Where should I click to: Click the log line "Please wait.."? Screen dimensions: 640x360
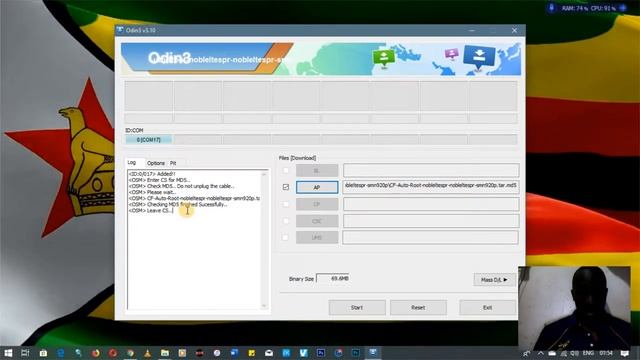(152, 192)
